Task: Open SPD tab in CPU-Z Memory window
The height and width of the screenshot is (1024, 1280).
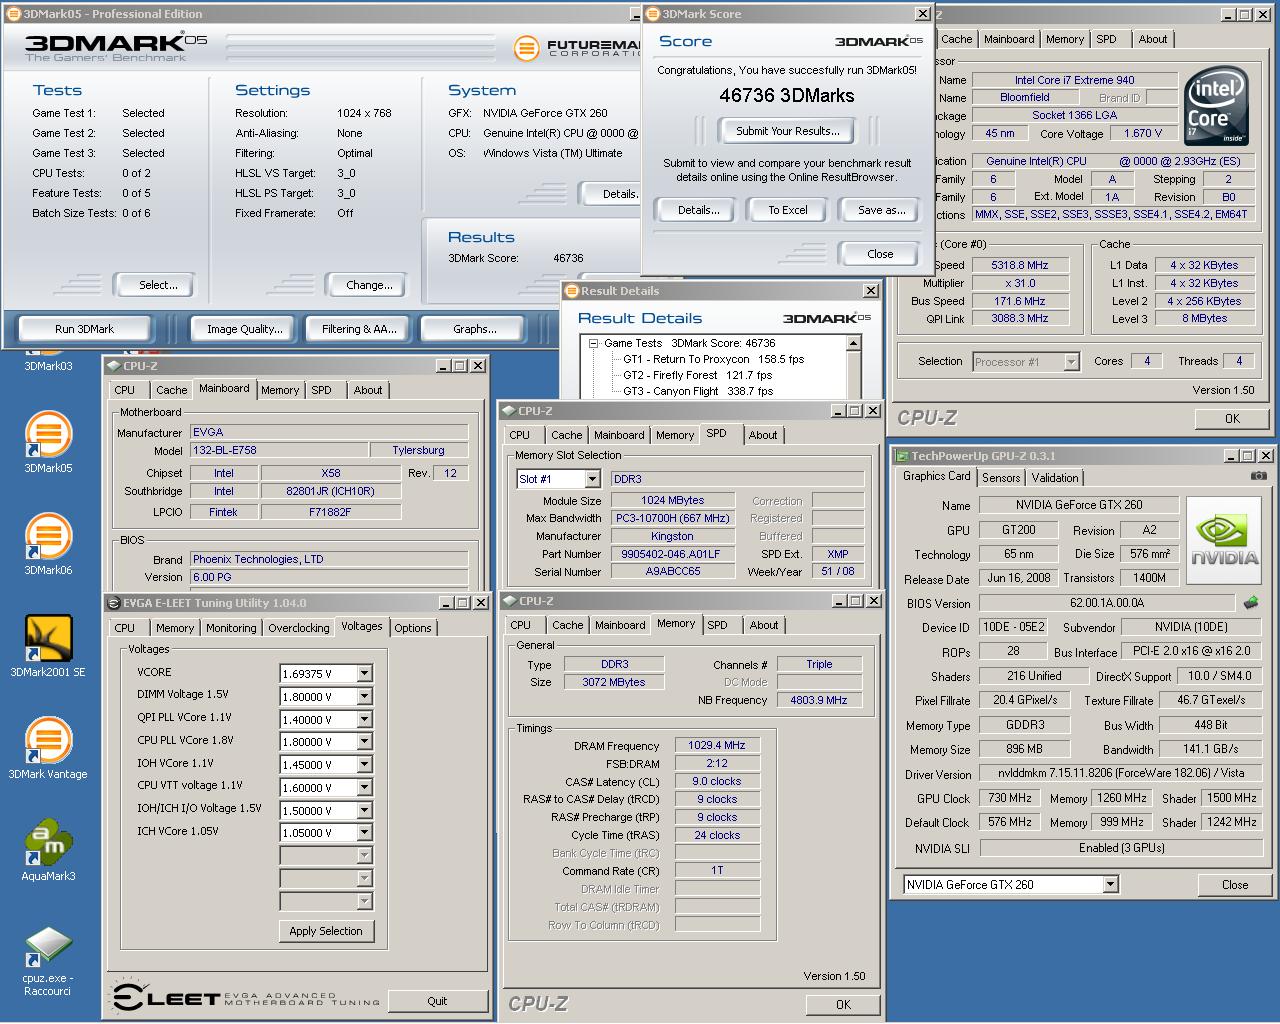Action: [x=718, y=625]
